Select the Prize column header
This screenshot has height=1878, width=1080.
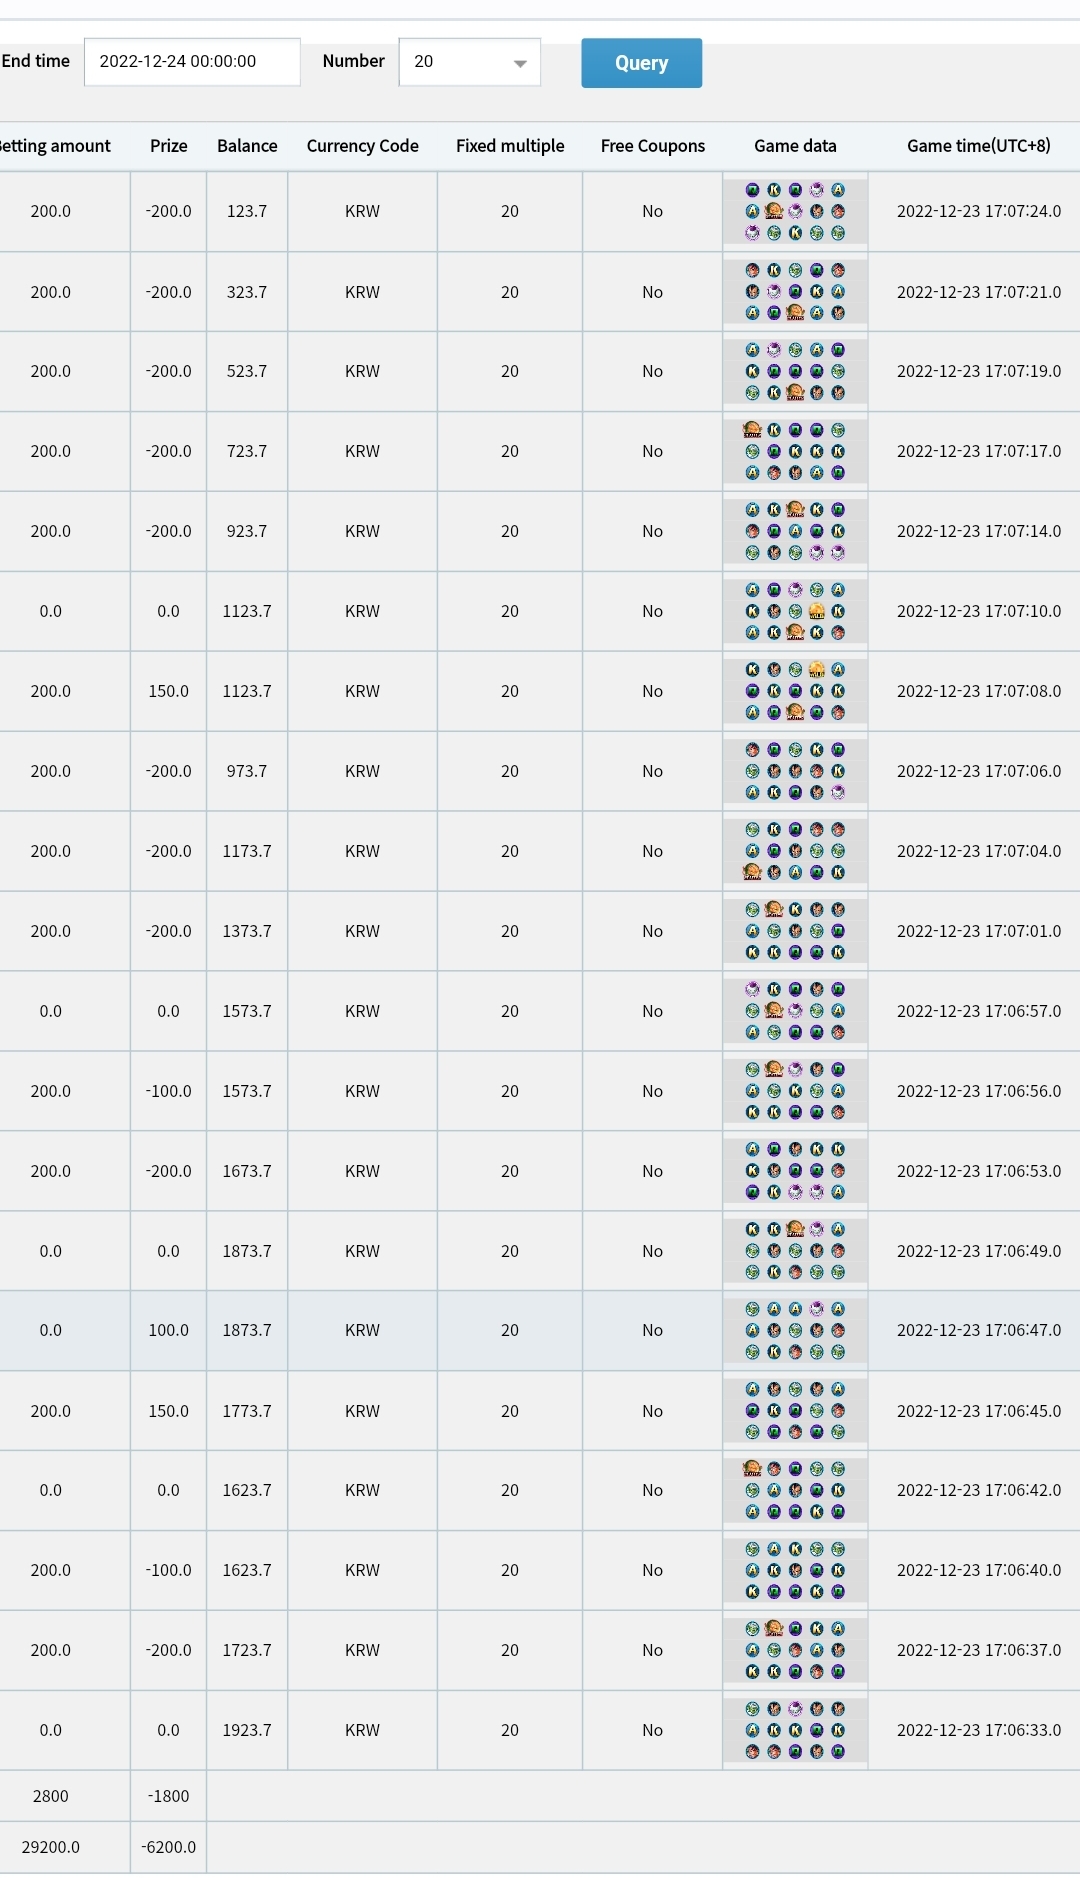tap(169, 146)
